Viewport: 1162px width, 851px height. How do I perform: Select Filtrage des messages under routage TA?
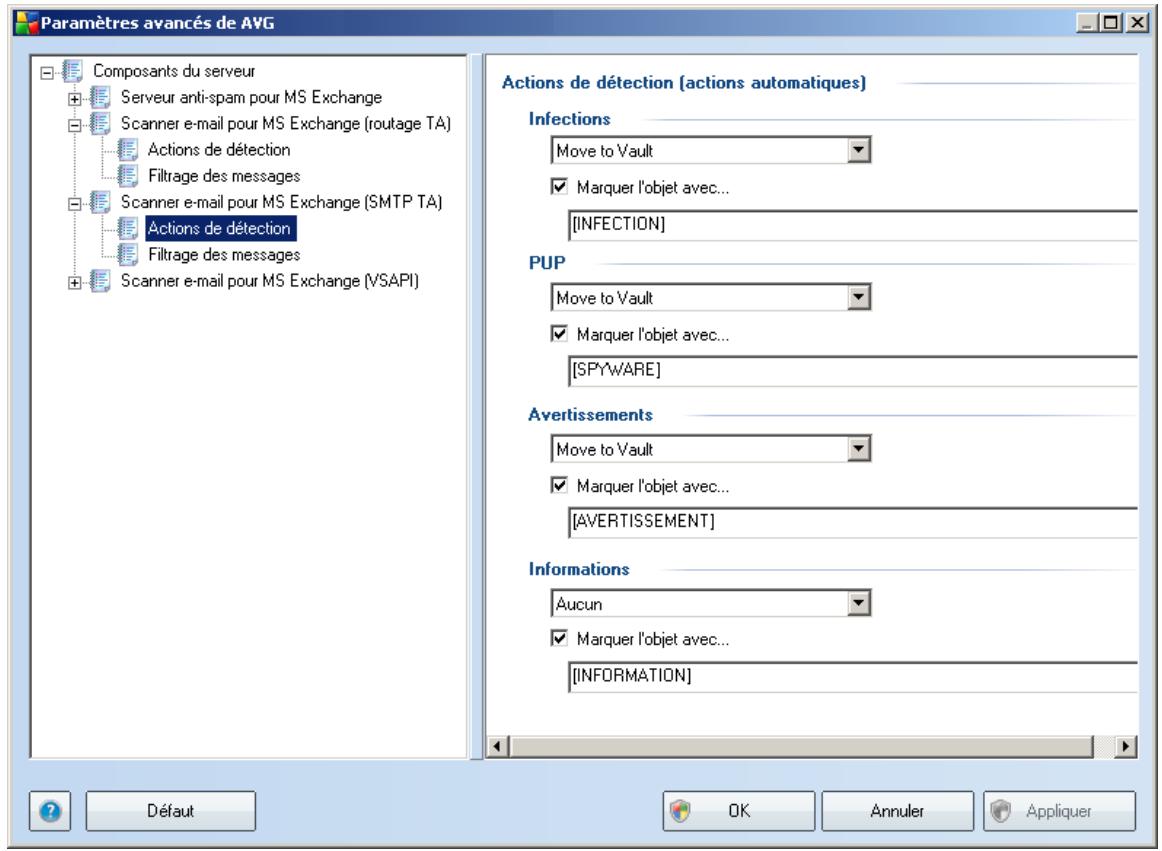(x=224, y=176)
